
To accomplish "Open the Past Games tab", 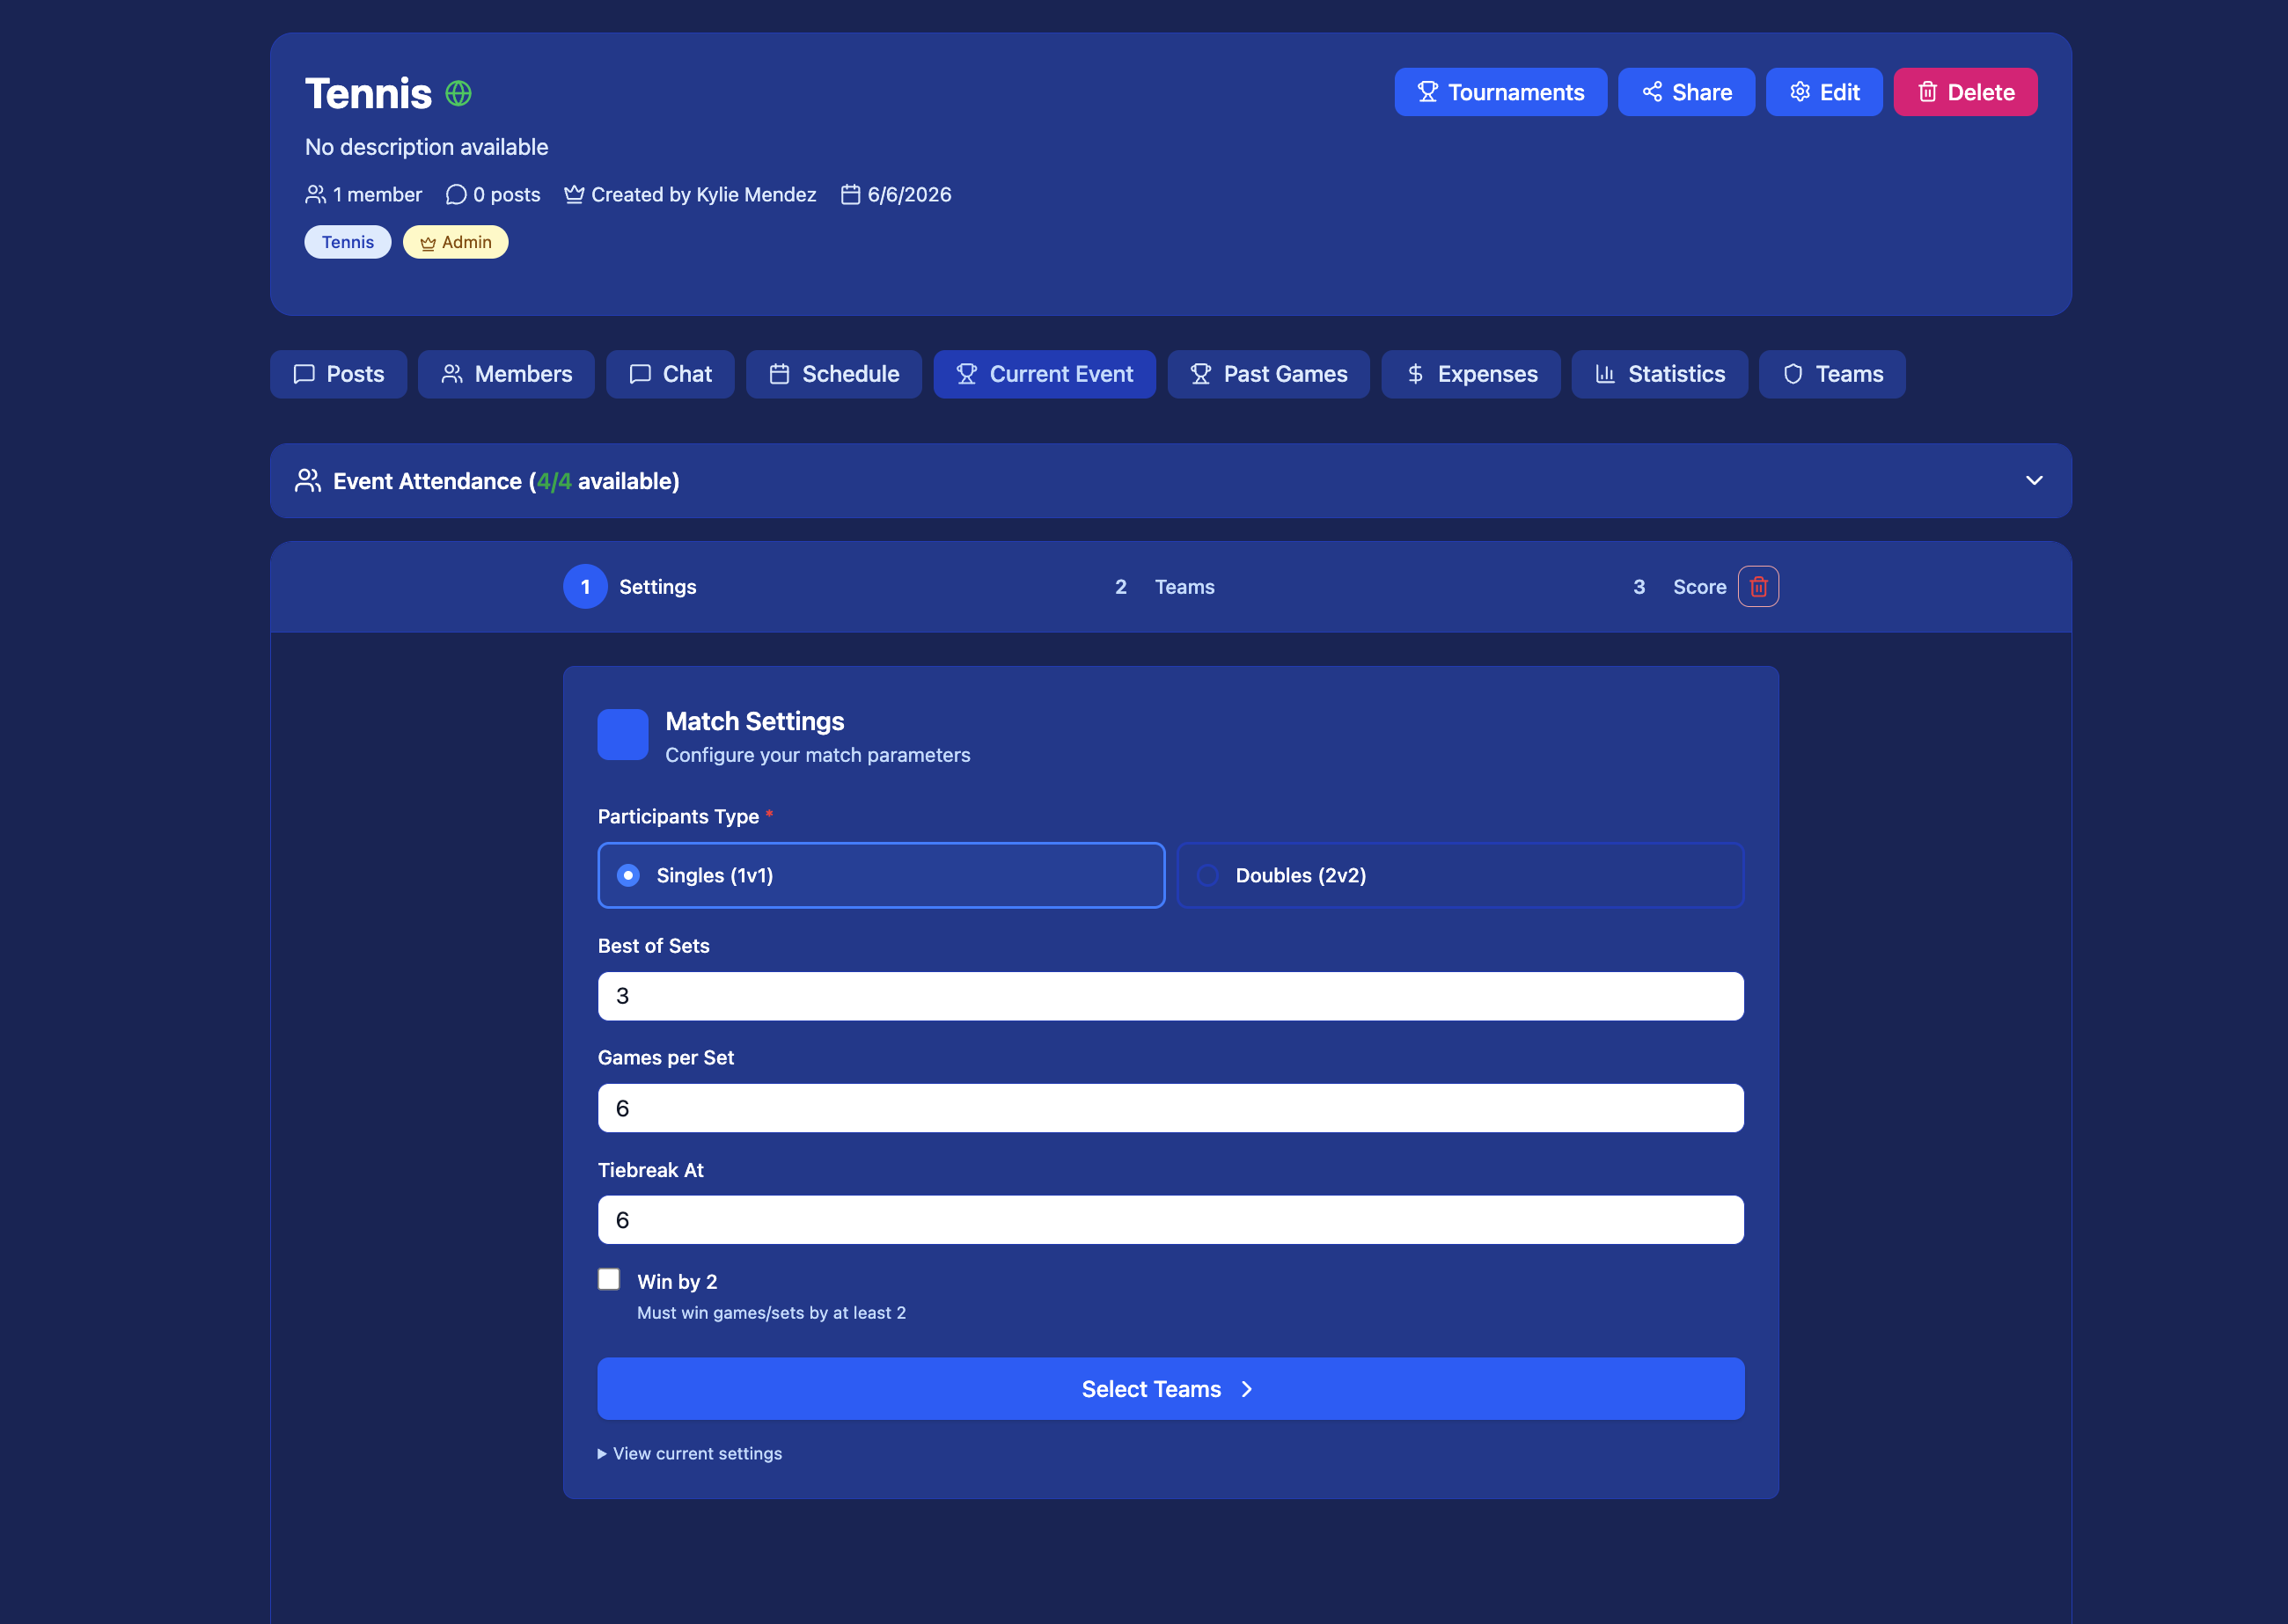I will coord(1268,374).
